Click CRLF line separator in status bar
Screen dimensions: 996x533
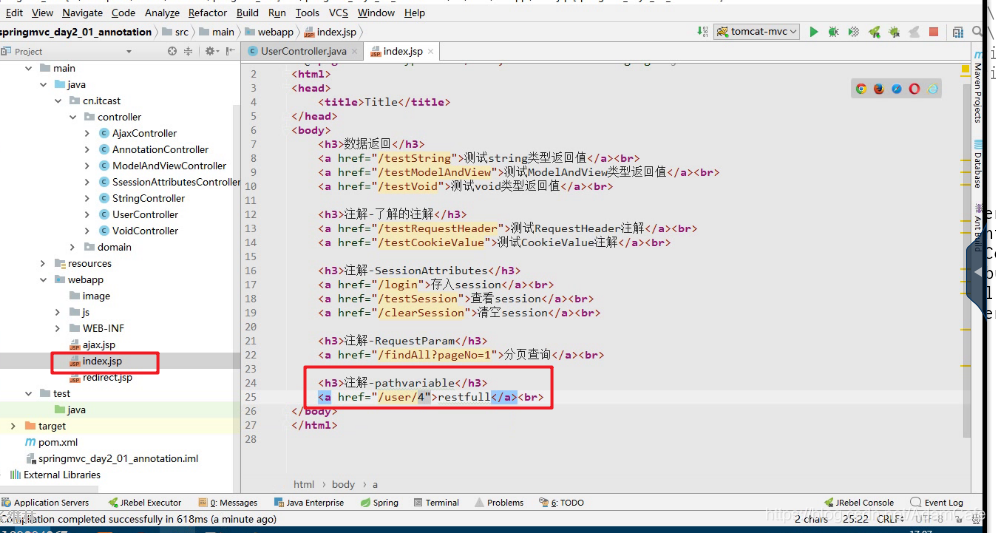pyautogui.click(x=891, y=519)
